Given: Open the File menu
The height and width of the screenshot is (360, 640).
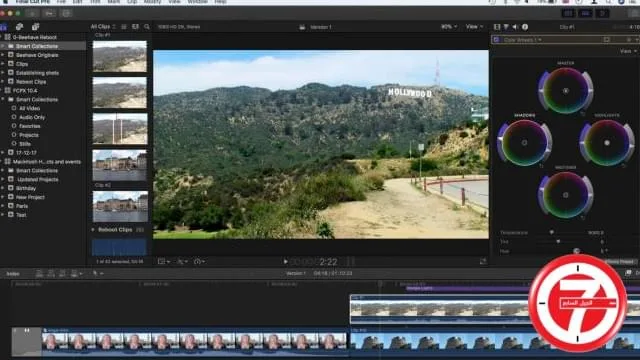Looking at the screenshot, I should (61, 2).
